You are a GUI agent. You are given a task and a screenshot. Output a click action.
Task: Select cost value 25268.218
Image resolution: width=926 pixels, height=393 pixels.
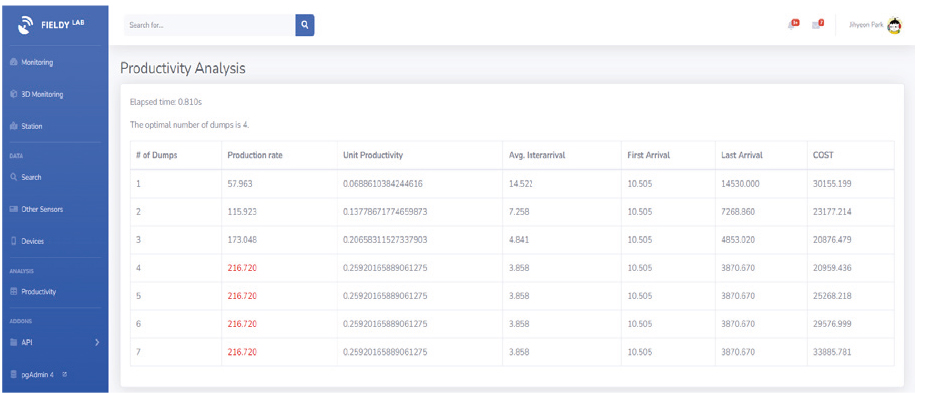[832, 296]
